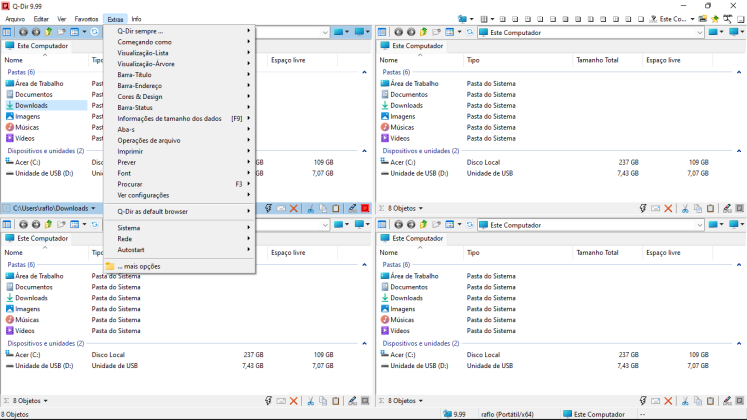The width and height of the screenshot is (747, 420).
Task: Click back arrow in bottom-right pane toolbar
Action: [x=398, y=224]
